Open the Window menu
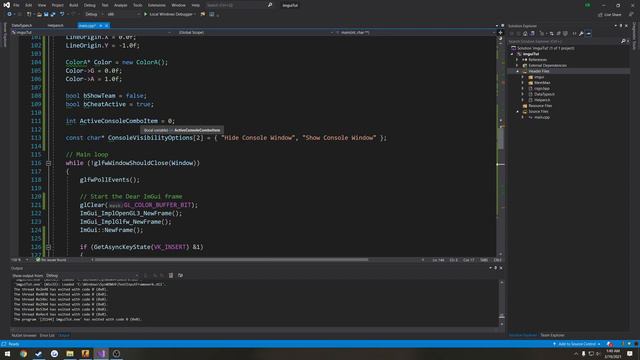Screen dimensions: 640x360 178,5
